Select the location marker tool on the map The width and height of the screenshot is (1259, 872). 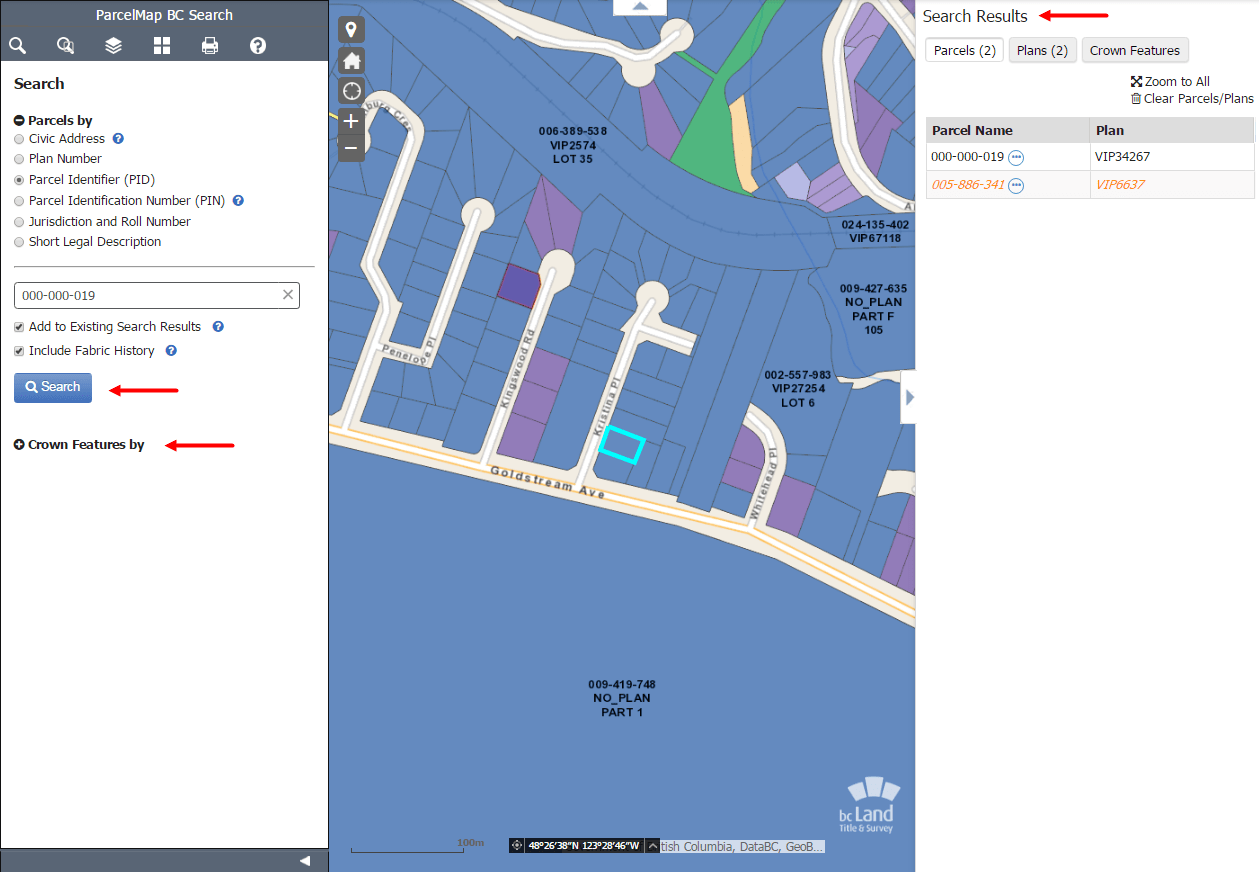coord(351,29)
